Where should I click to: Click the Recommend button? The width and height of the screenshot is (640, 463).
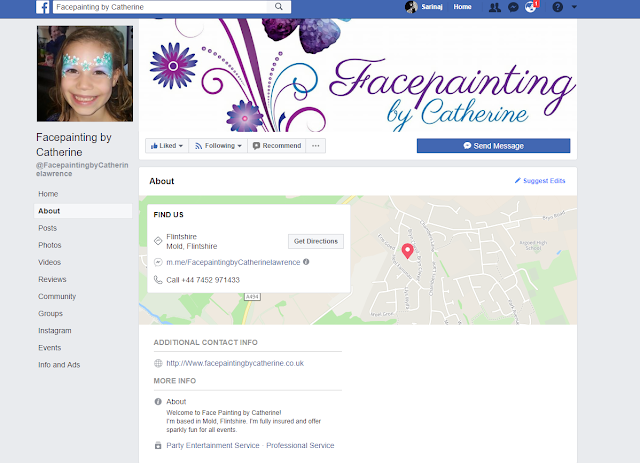277,146
